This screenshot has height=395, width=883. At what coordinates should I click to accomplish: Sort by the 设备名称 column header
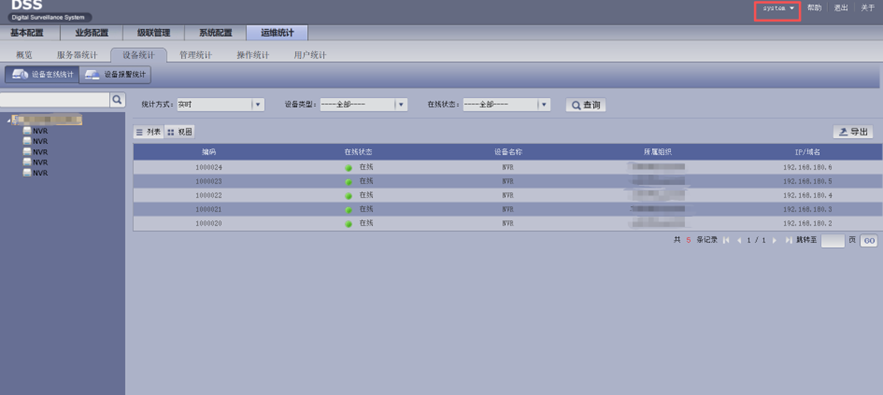point(508,152)
